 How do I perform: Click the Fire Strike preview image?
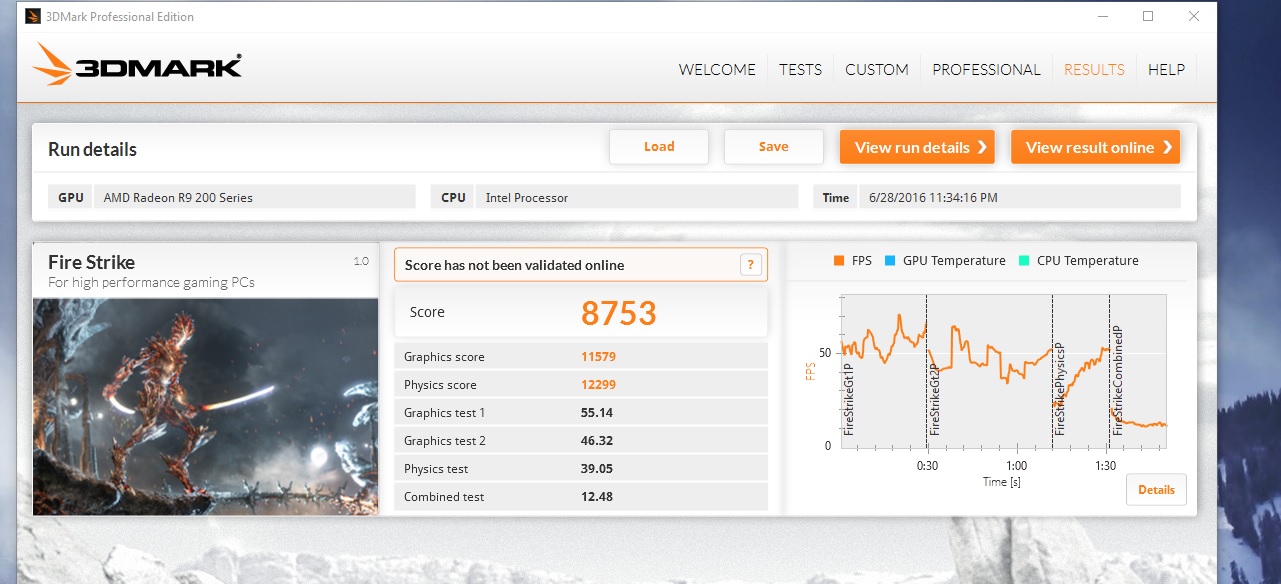[206, 406]
